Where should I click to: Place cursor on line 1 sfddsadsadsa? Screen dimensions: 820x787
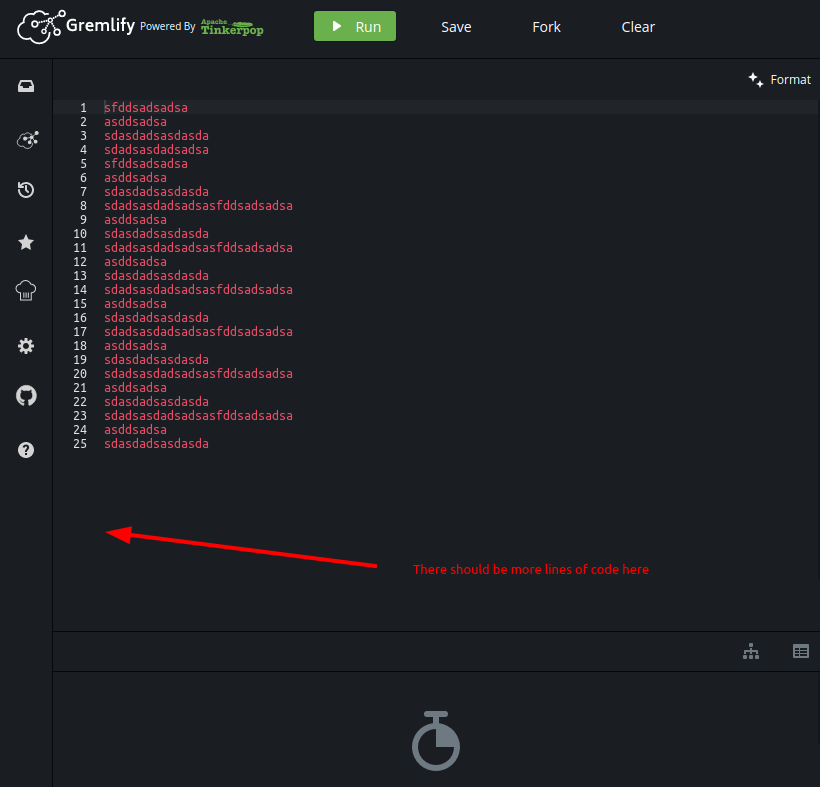click(146, 108)
